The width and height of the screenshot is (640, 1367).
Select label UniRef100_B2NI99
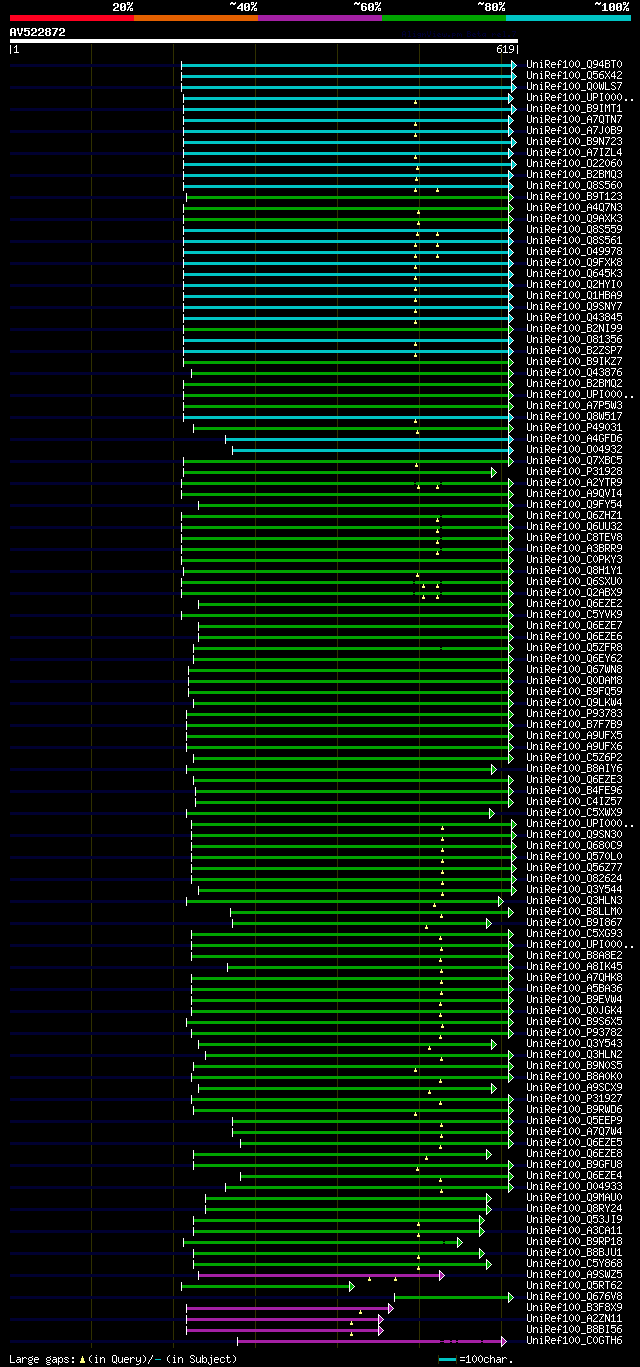pyautogui.click(x=574, y=329)
